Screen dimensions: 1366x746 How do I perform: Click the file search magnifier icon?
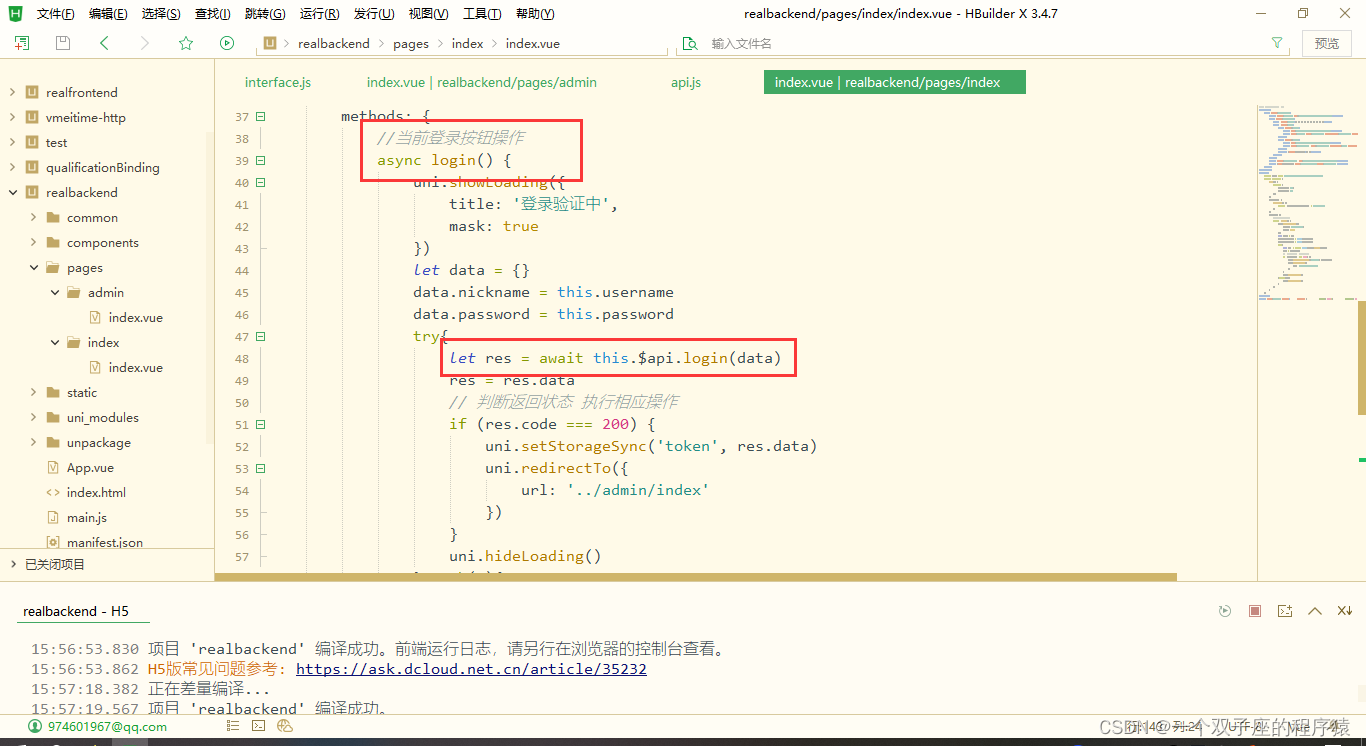[690, 44]
